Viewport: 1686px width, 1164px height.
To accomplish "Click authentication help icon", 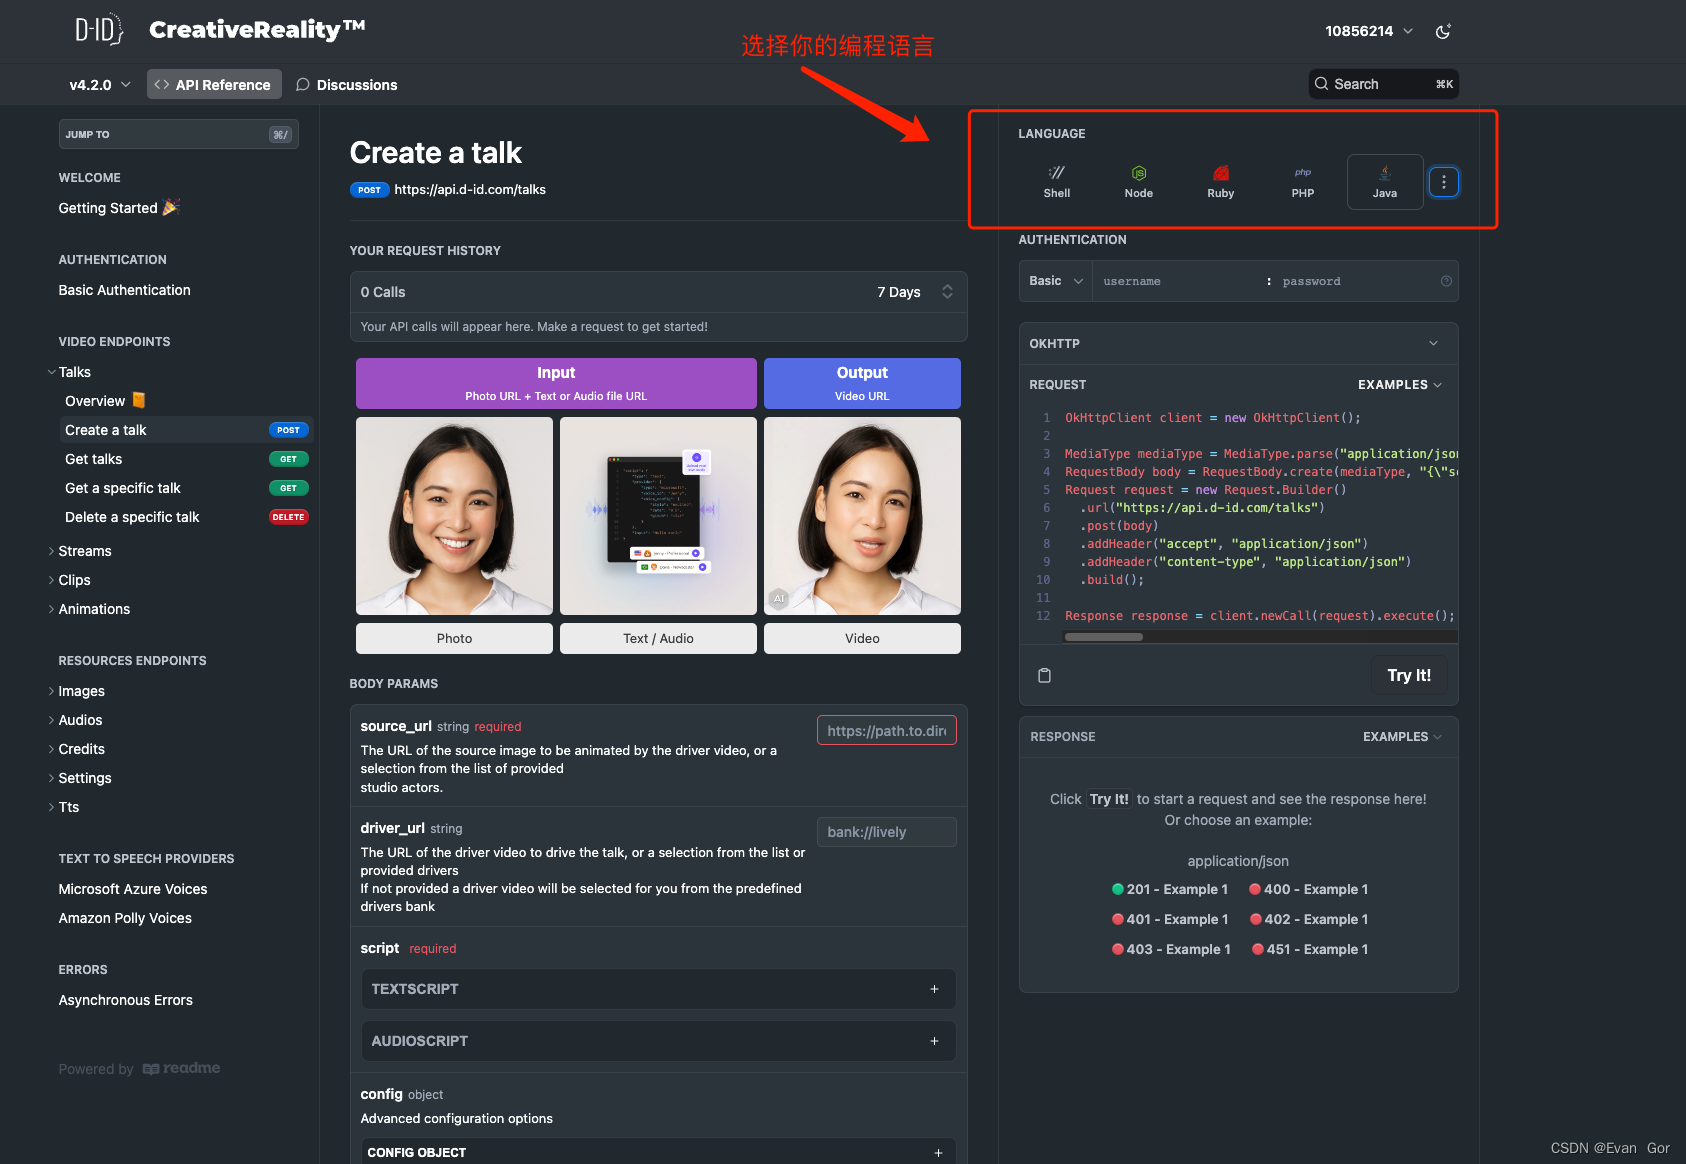I will pos(1446,281).
